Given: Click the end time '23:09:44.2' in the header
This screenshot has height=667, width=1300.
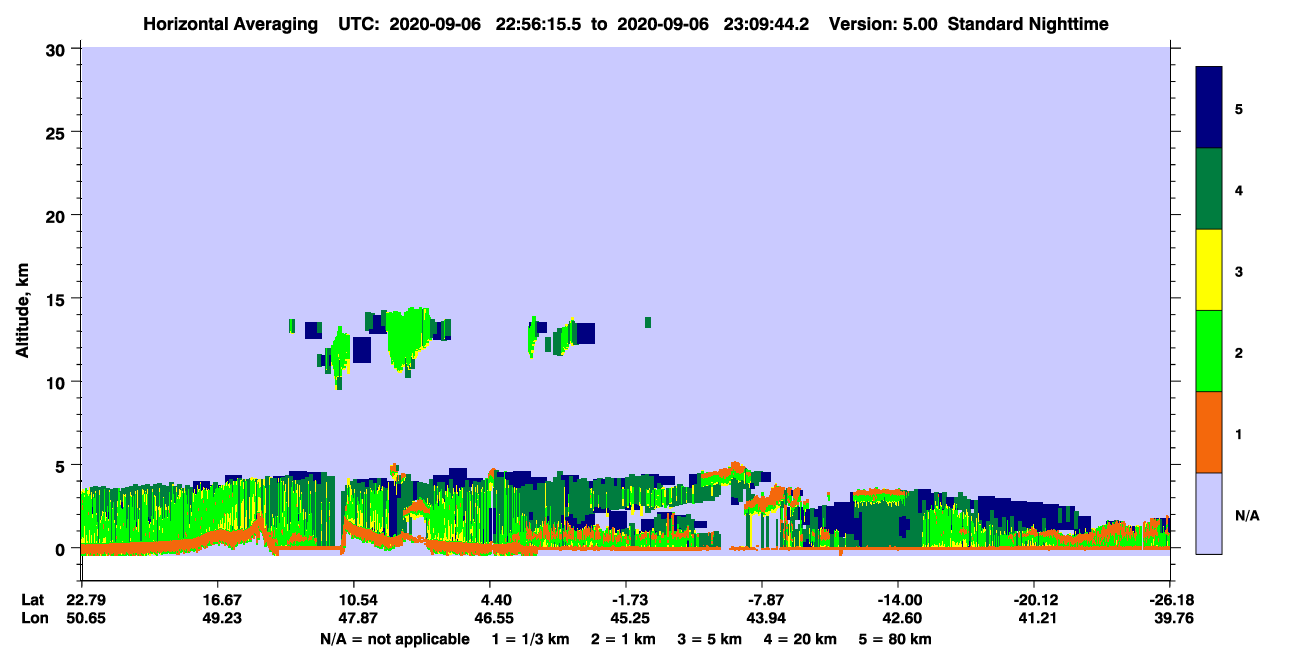Looking at the screenshot, I should tap(766, 23).
